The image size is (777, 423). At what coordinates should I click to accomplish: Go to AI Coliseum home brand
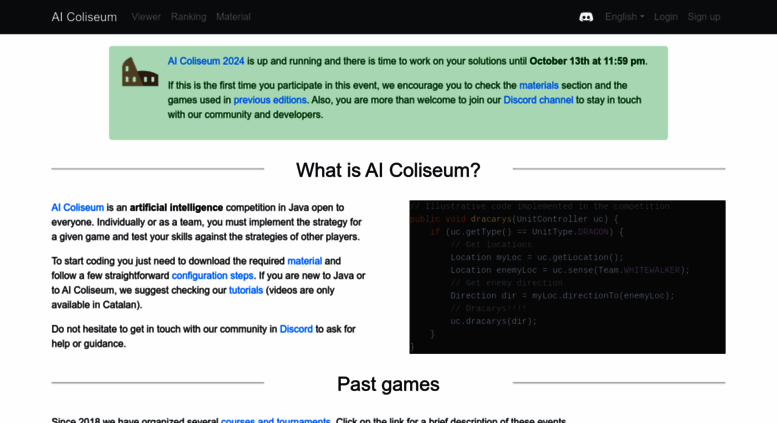tap(84, 17)
